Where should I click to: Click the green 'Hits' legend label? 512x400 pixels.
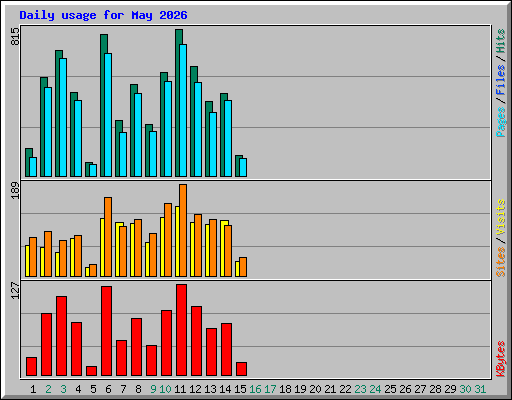(x=500, y=41)
